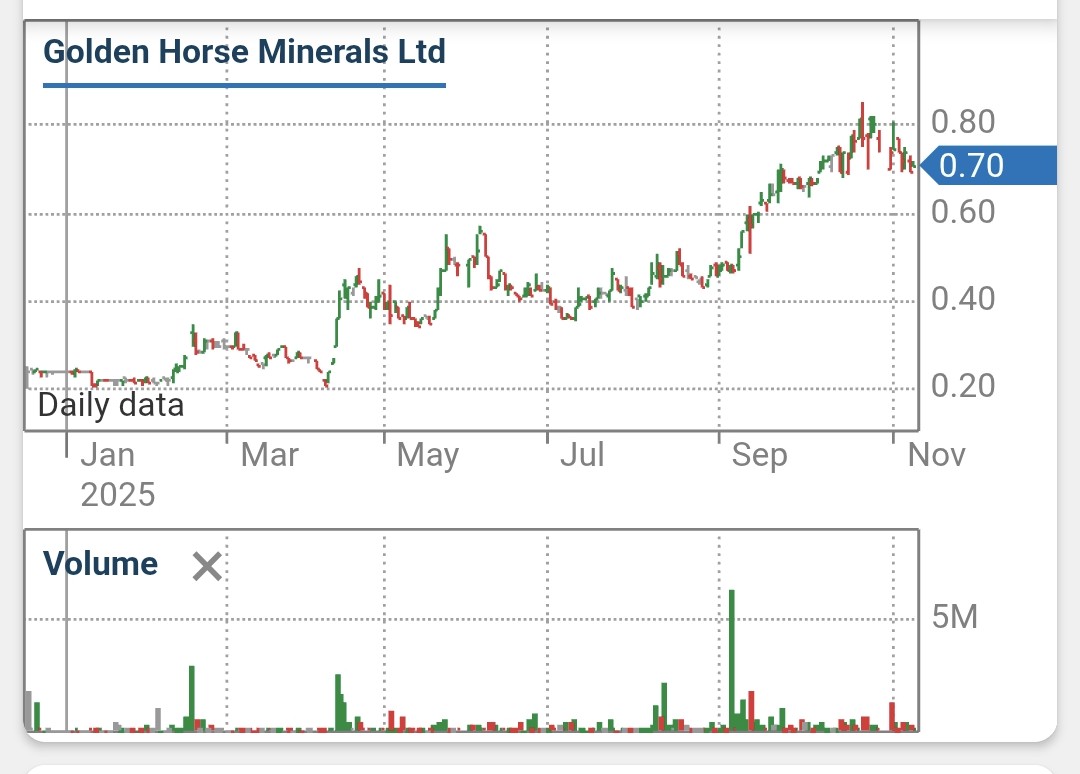Click the Jan 2025 date axis label
The height and width of the screenshot is (774, 1080).
(x=118, y=474)
